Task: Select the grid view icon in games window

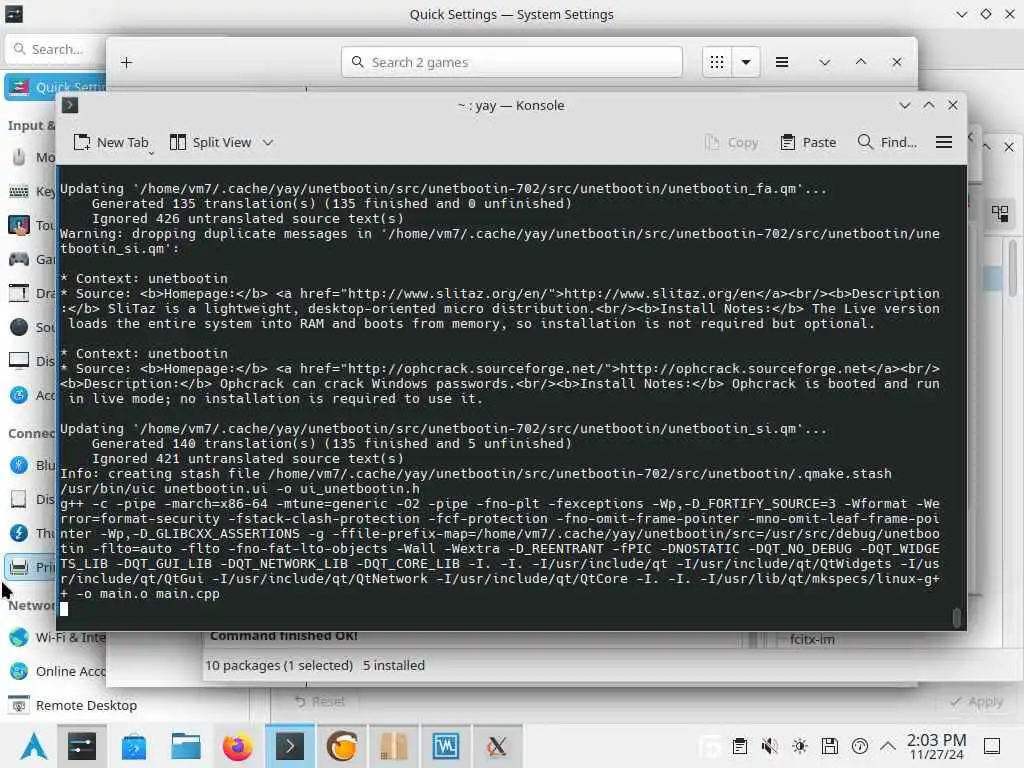Action: (717, 62)
